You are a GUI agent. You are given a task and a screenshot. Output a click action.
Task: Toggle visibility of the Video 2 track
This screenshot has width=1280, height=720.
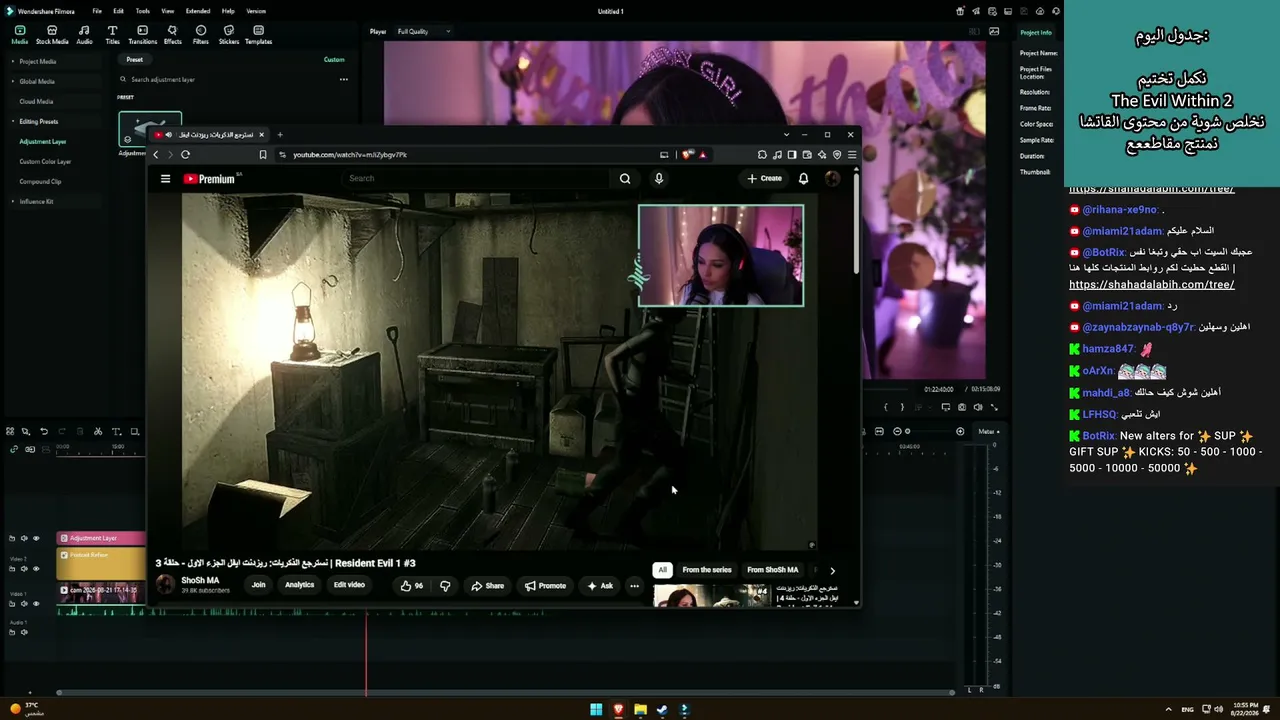(x=36, y=569)
